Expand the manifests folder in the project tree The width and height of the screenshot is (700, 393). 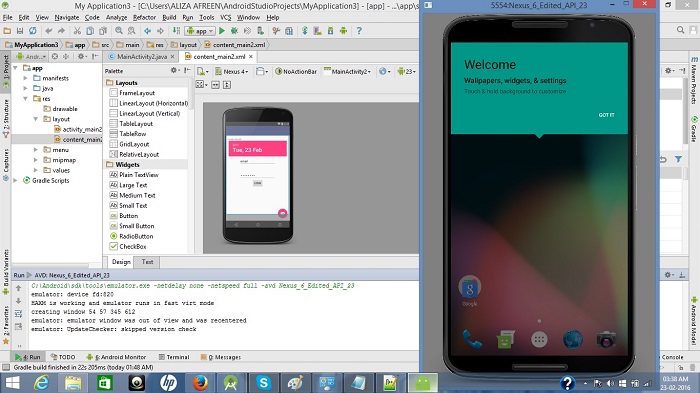[x=25, y=78]
